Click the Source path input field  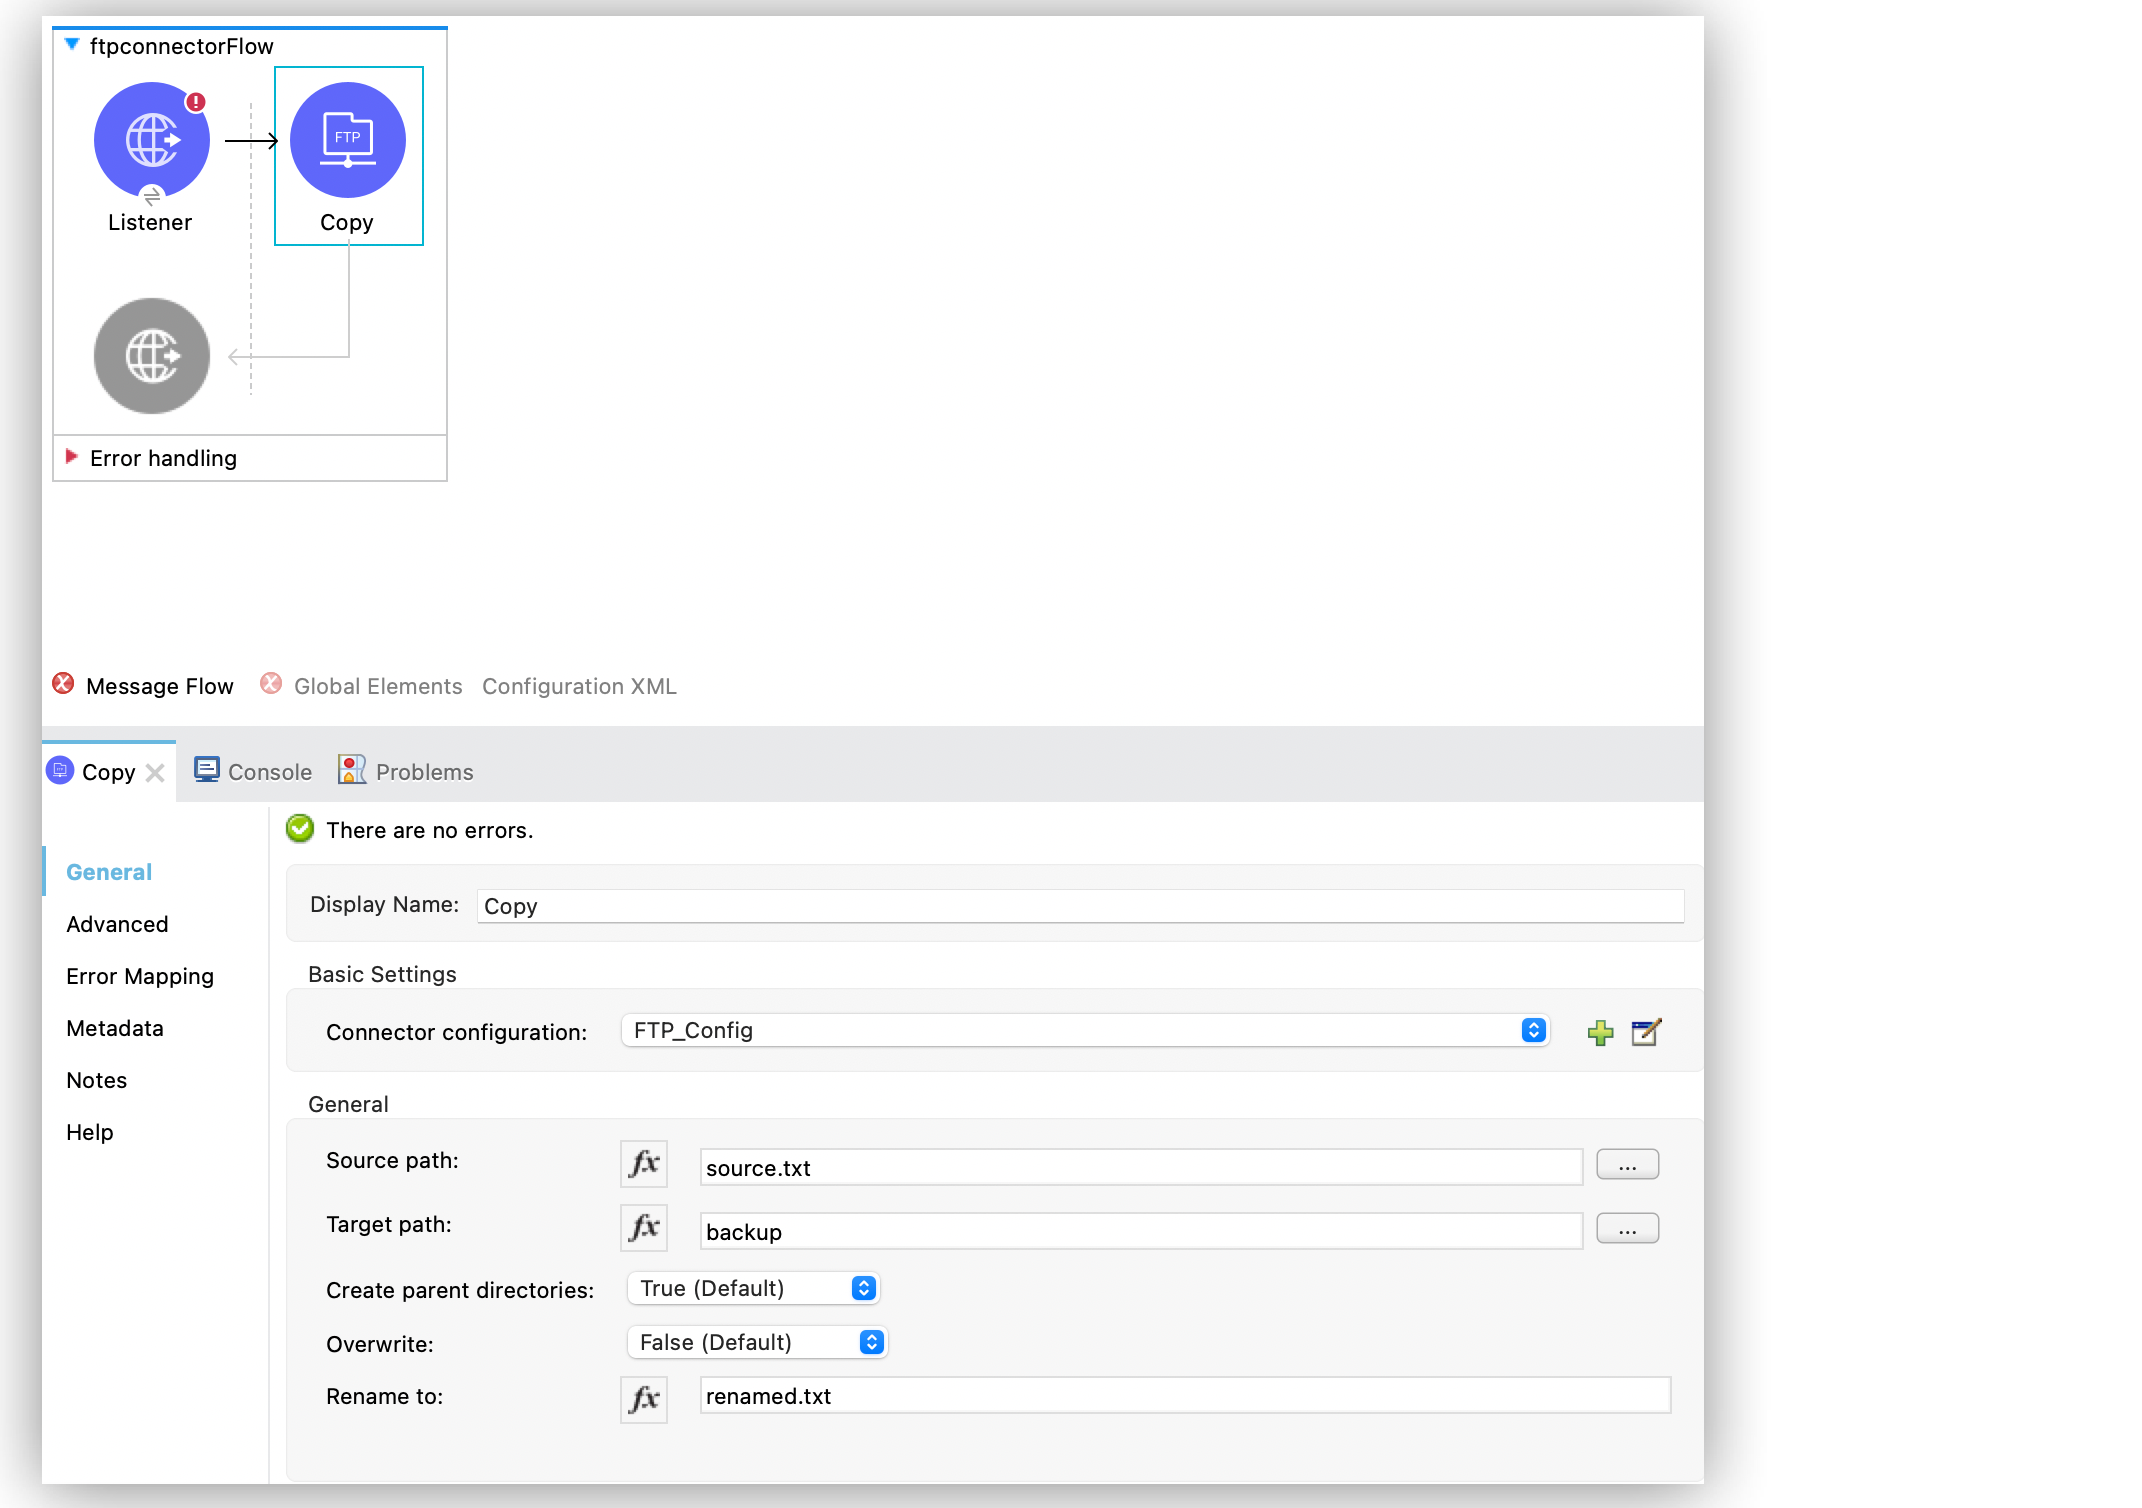point(1141,1167)
